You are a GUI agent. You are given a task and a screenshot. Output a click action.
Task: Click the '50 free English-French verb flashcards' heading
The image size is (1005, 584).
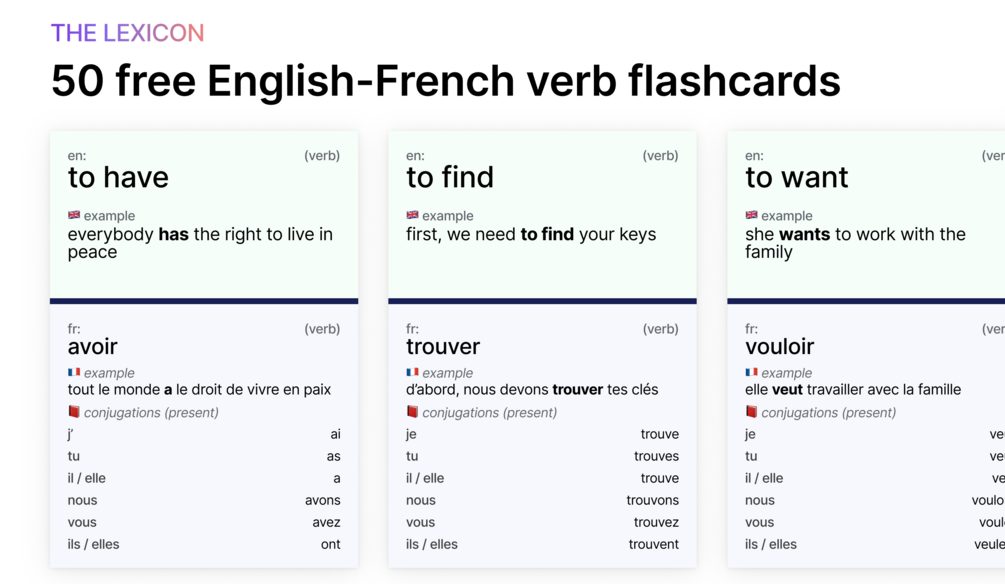pos(445,81)
